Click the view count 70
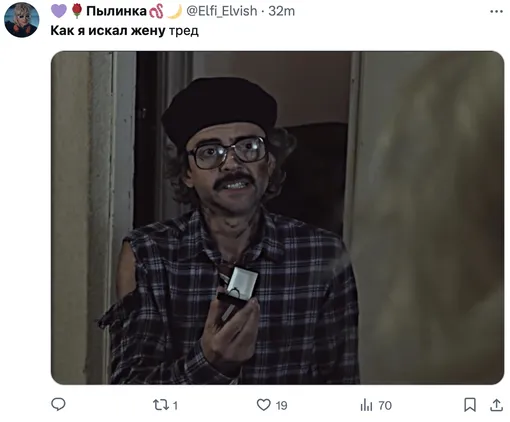Image resolution: width=510 pixels, height=422 pixels. coord(385,406)
